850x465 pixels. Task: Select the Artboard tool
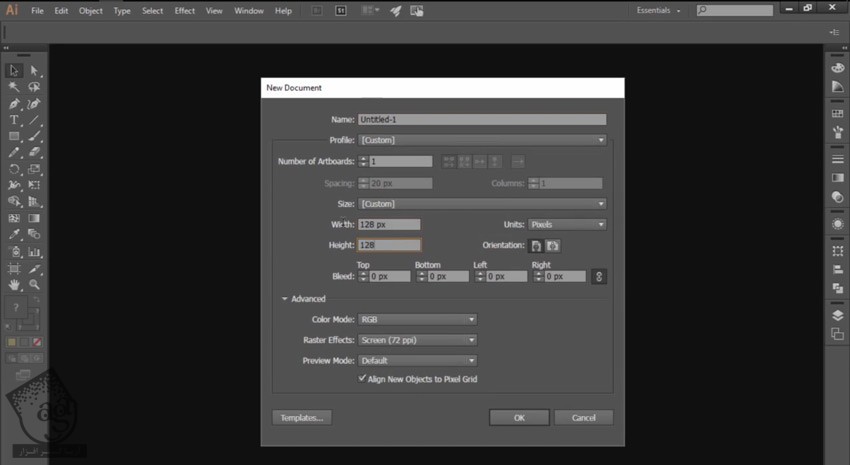14,269
